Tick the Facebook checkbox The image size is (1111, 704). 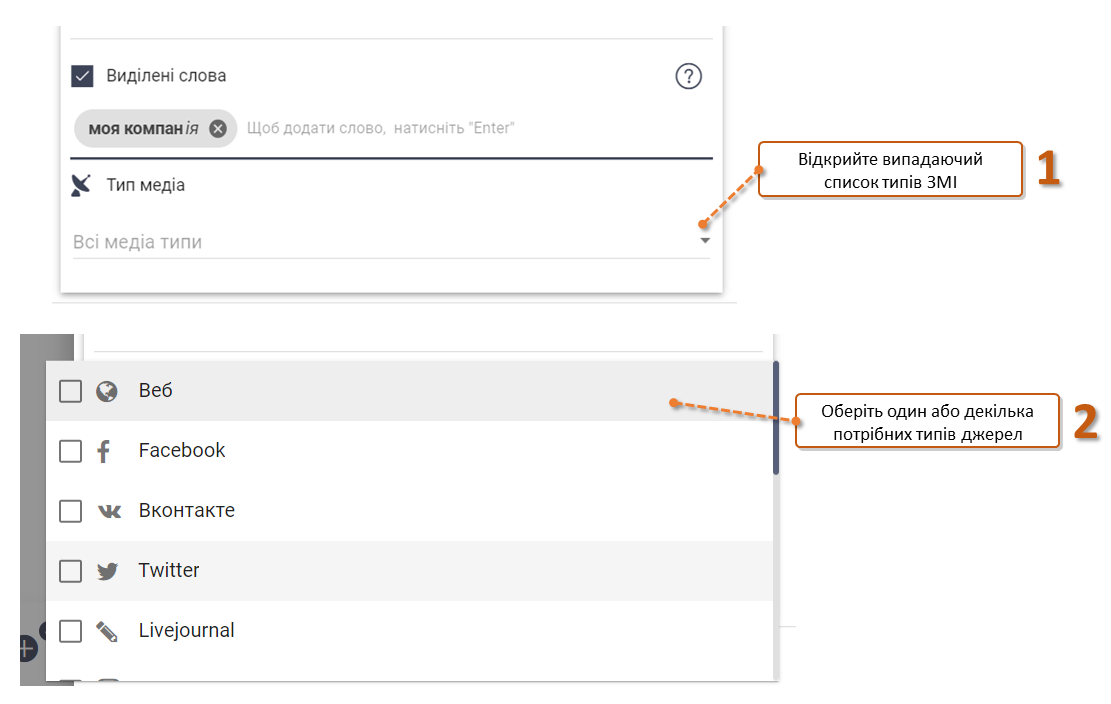point(70,451)
